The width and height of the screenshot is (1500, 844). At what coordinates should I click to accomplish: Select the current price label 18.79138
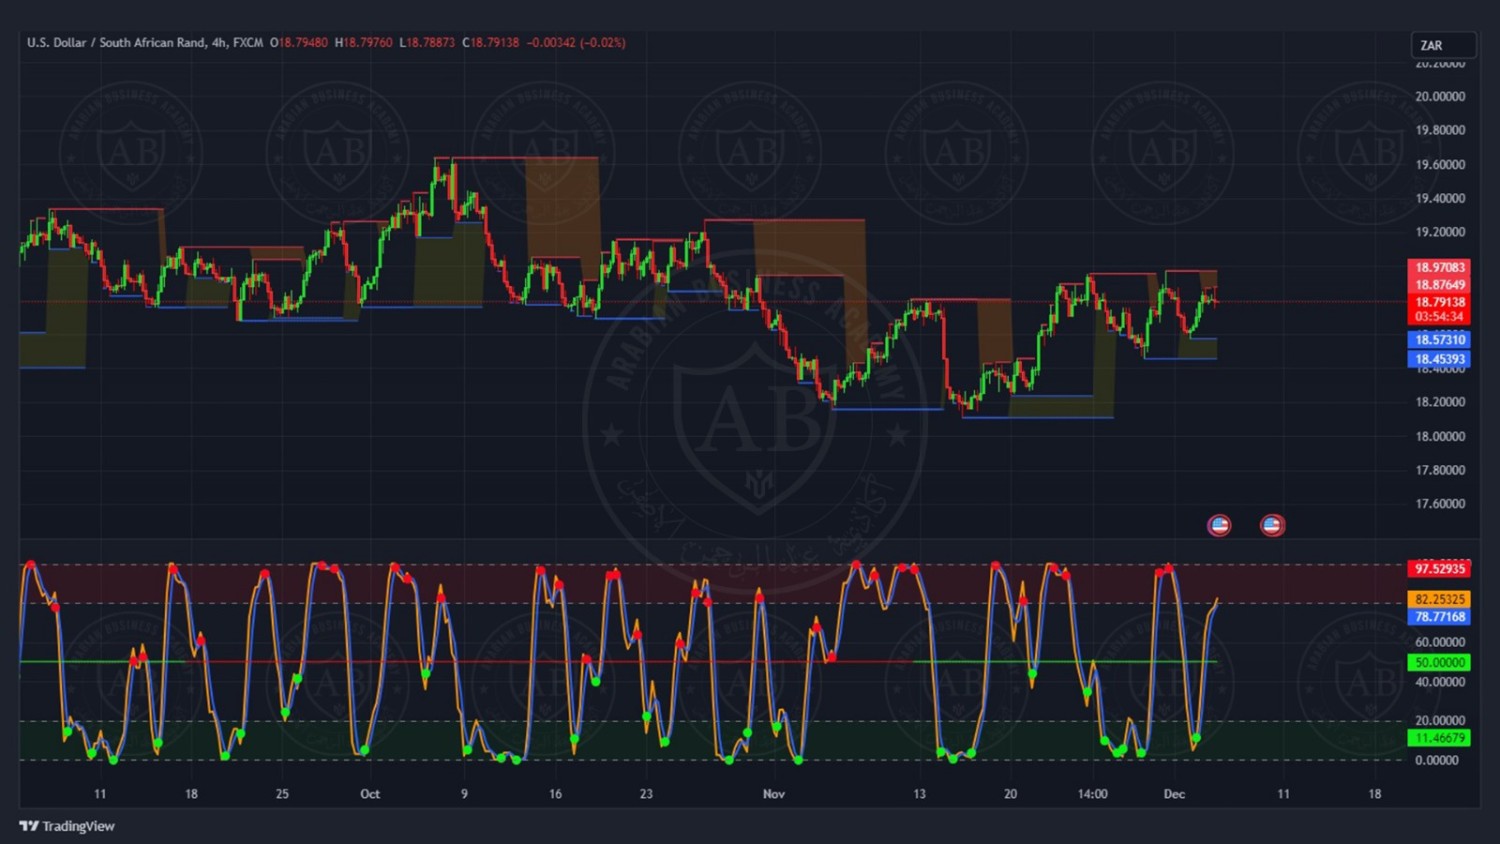click(1439, 302)
